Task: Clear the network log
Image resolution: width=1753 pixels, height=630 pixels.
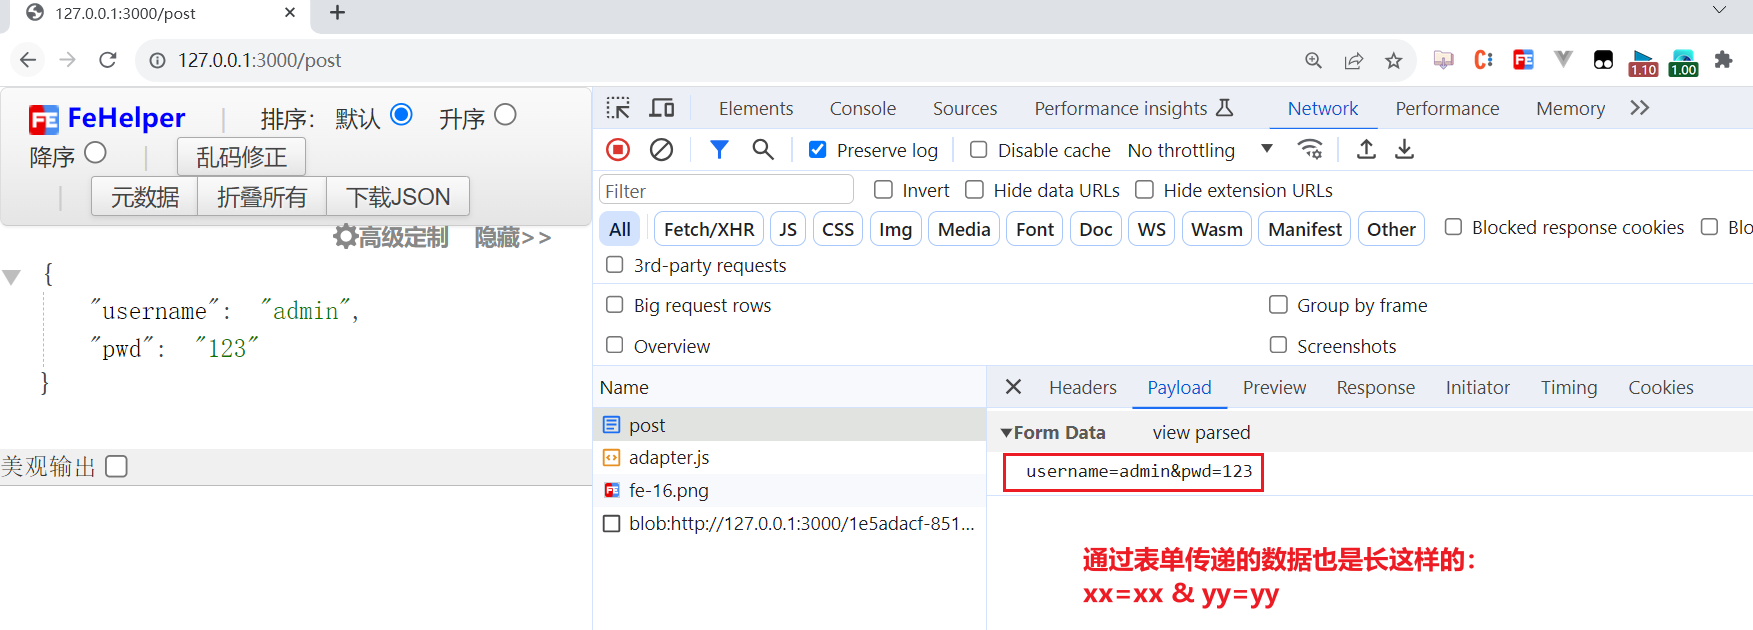Action: (x=661, y=150)
